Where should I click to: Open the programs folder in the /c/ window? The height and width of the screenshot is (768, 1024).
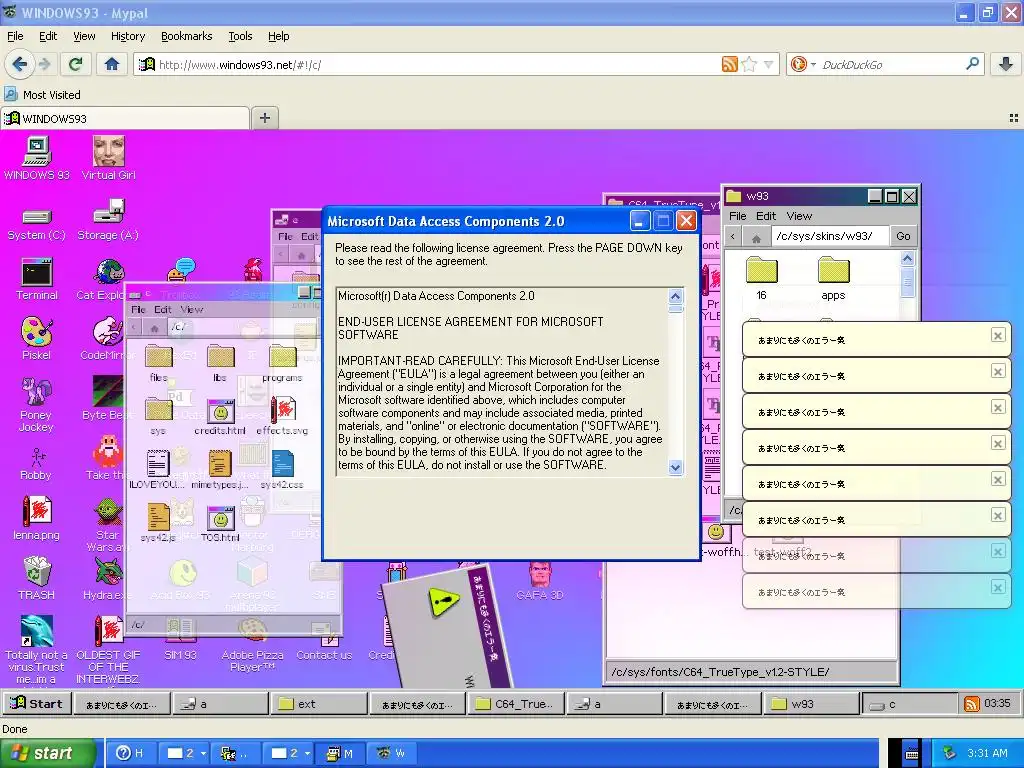[282, 364]
